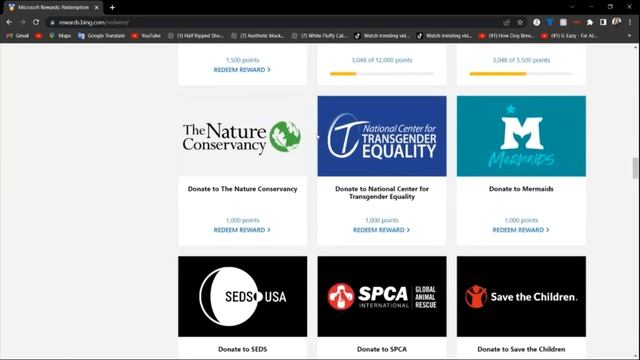Image resolution: width=640 pixels, height=360 pixels.
Task: Click the 5,500 points progress bar
Action: coord(521,74)
